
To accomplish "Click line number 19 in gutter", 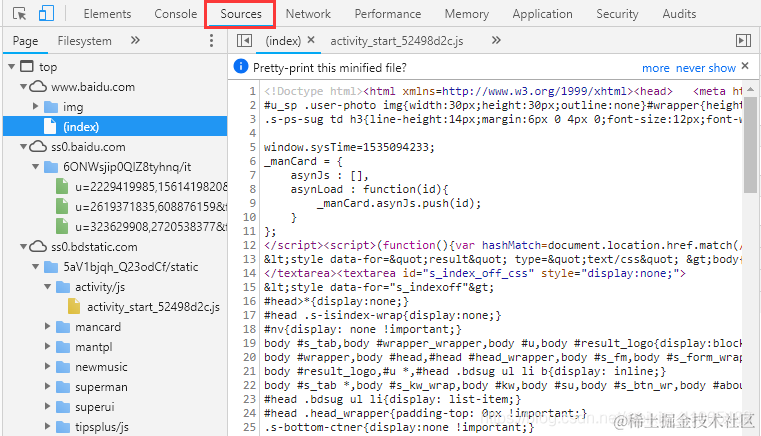I will click(x=249, y=343).
